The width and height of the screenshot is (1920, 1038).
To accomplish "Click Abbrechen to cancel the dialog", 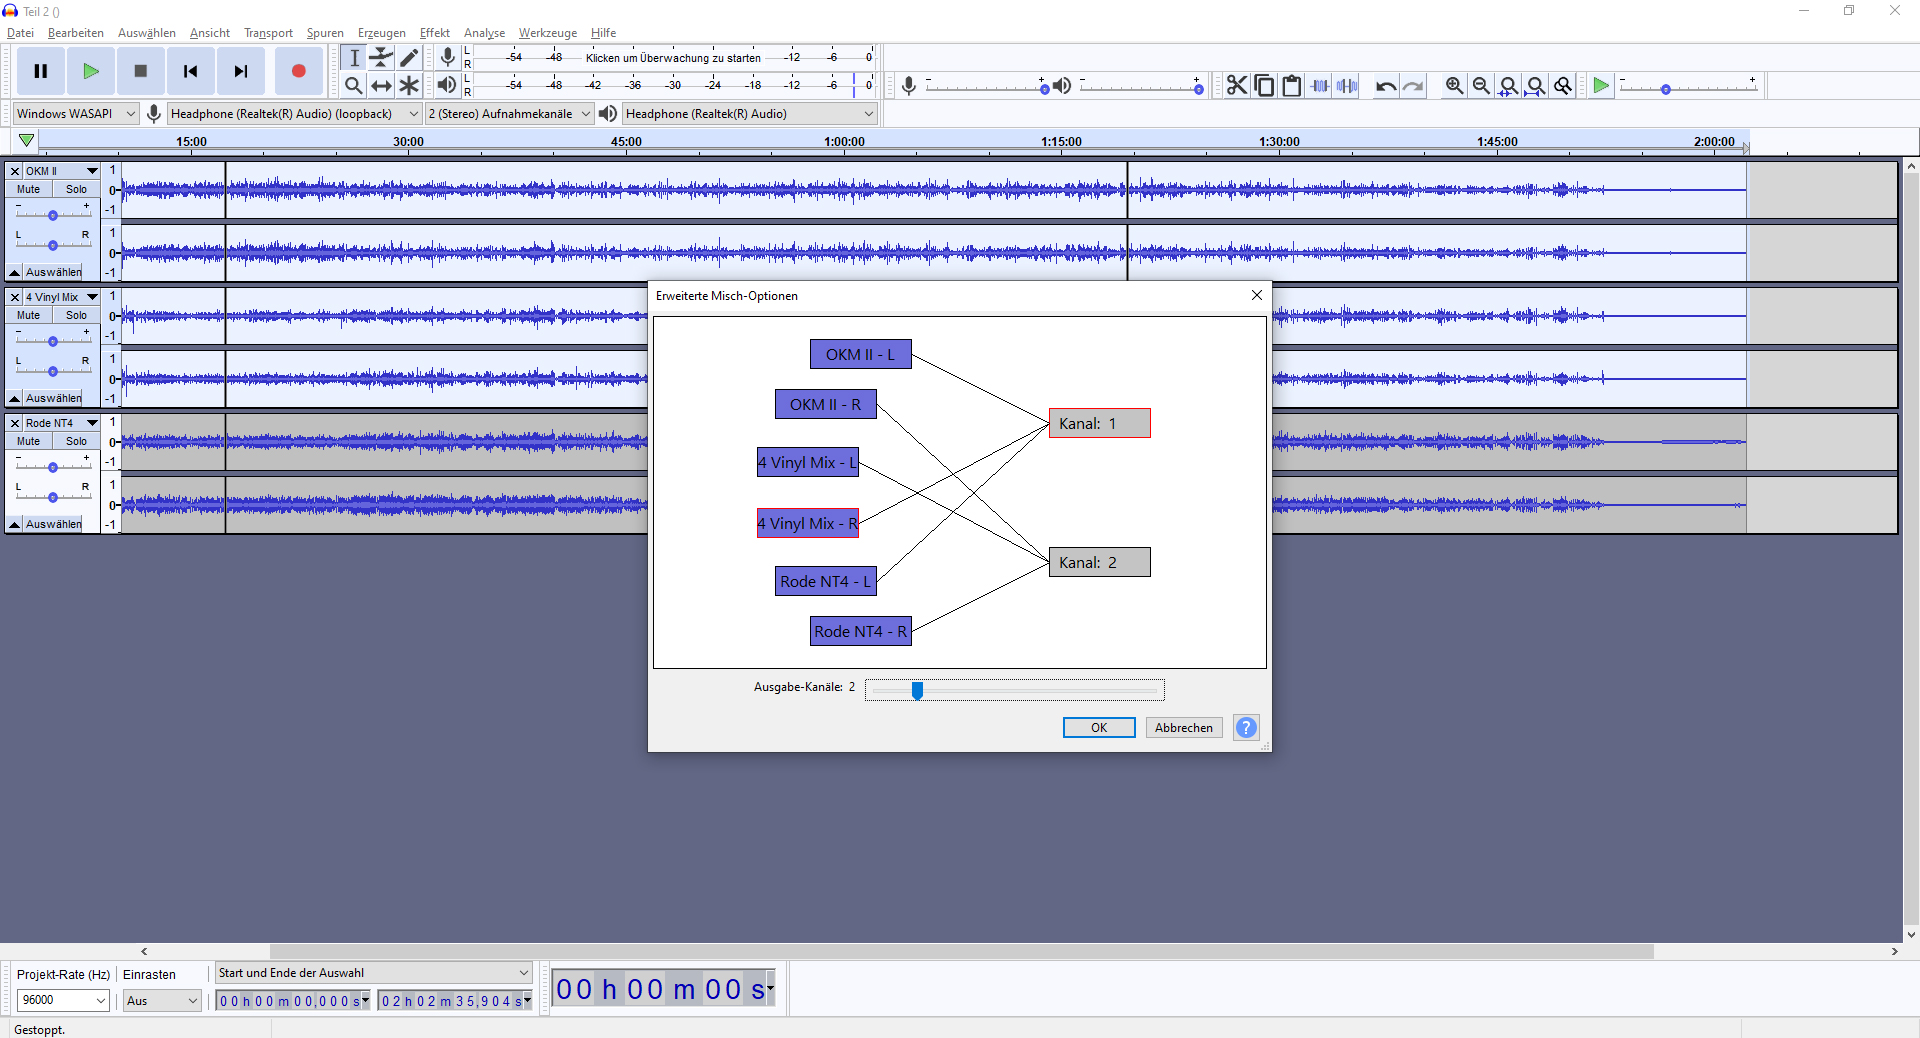I will tap(1183, 728).
